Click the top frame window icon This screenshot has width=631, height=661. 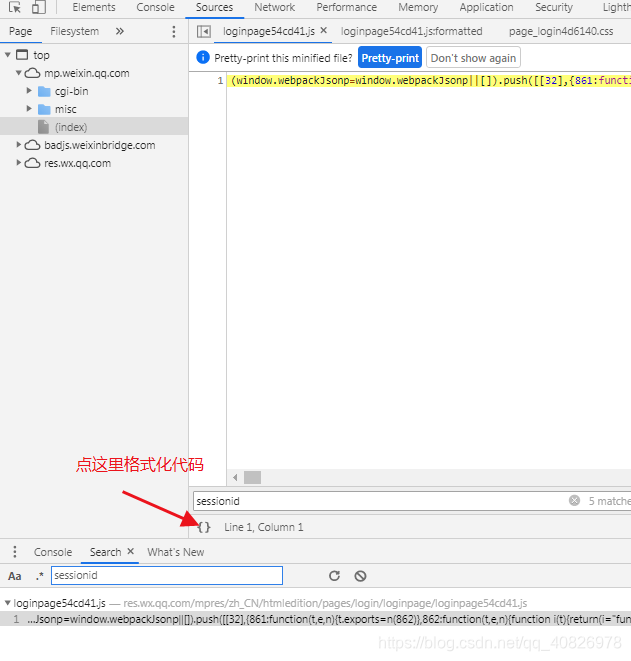tap(22, 54)
